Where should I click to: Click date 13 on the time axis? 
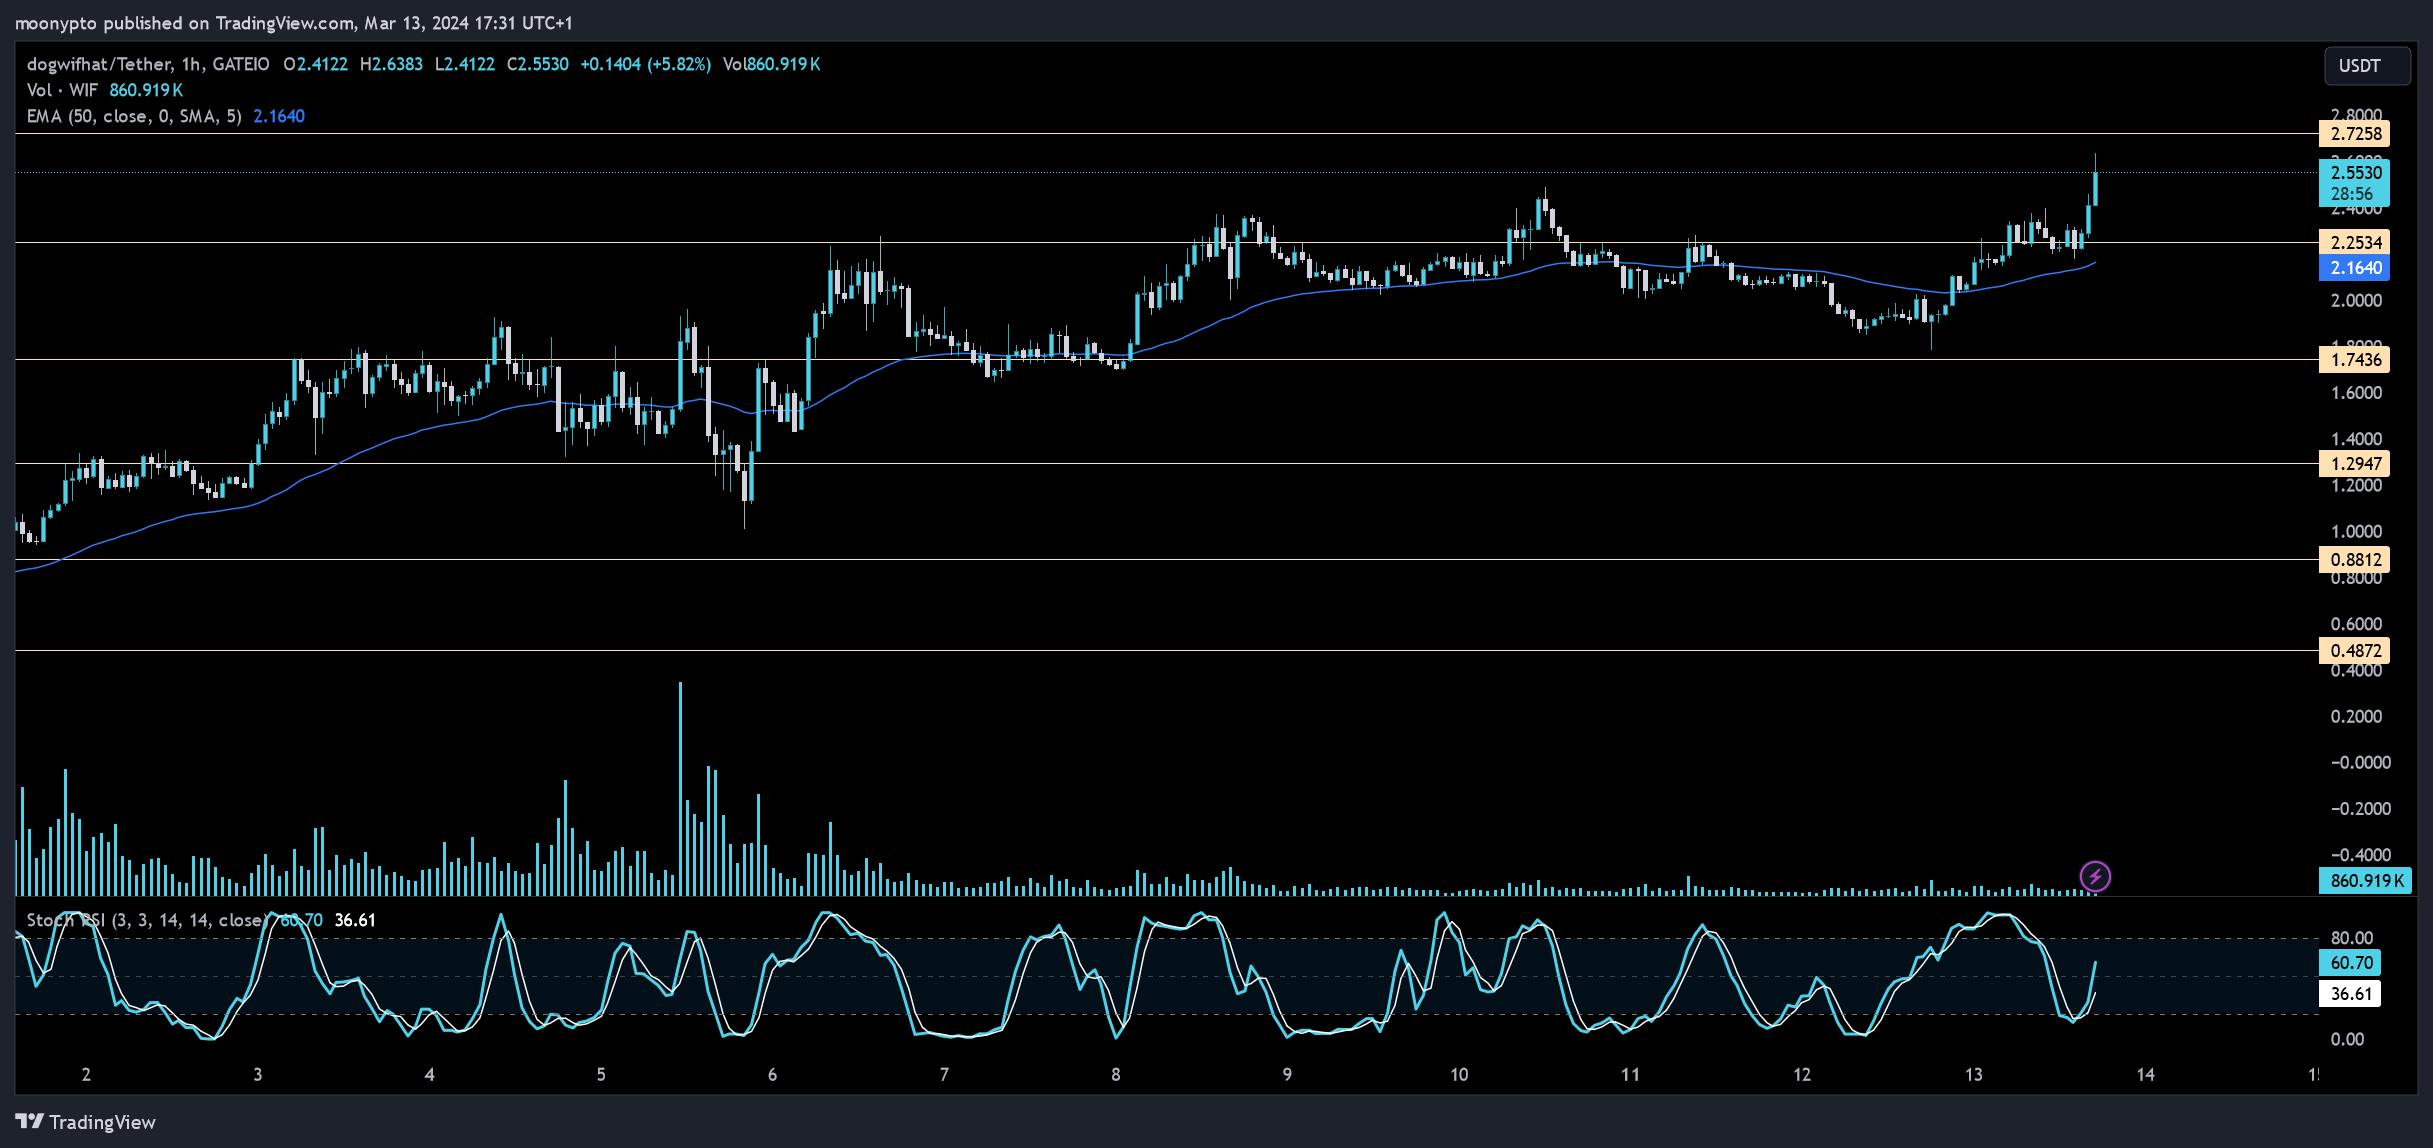(1974, 1075)
